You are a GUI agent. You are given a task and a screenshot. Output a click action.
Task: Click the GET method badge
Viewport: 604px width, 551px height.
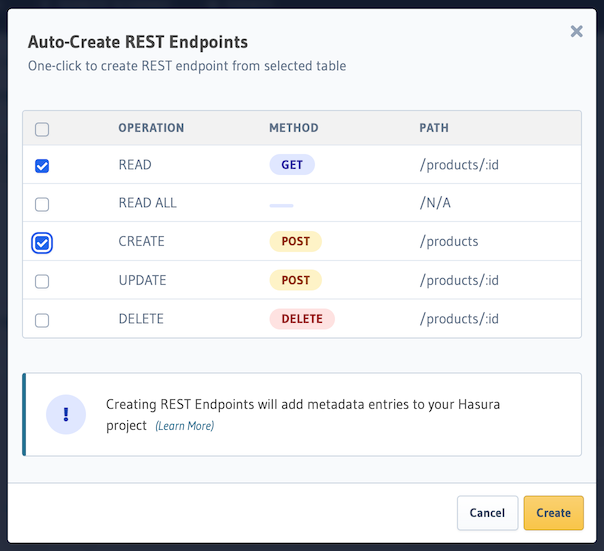click(x=292, y=165)
